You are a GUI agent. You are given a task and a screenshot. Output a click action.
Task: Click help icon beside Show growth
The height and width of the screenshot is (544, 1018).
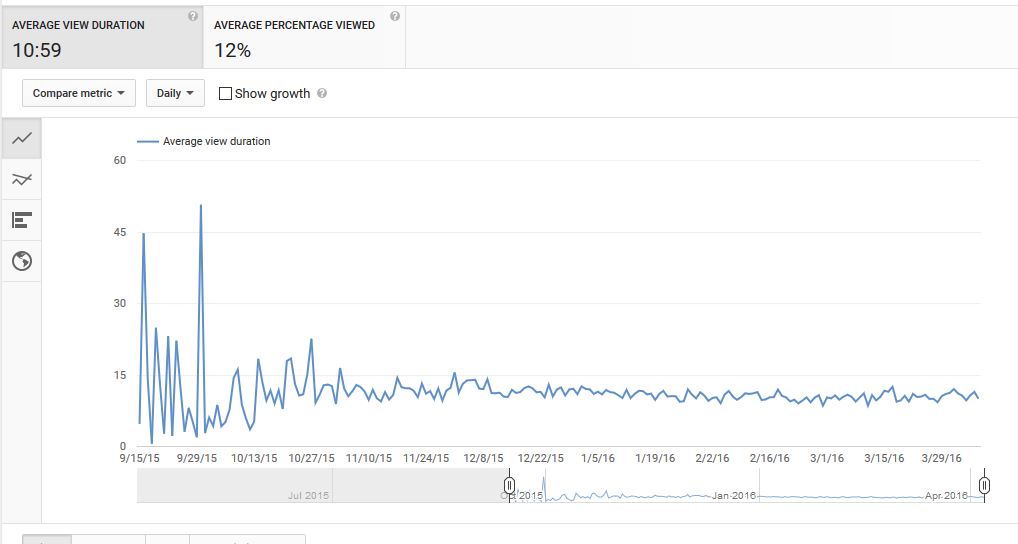tap(322, 94)
